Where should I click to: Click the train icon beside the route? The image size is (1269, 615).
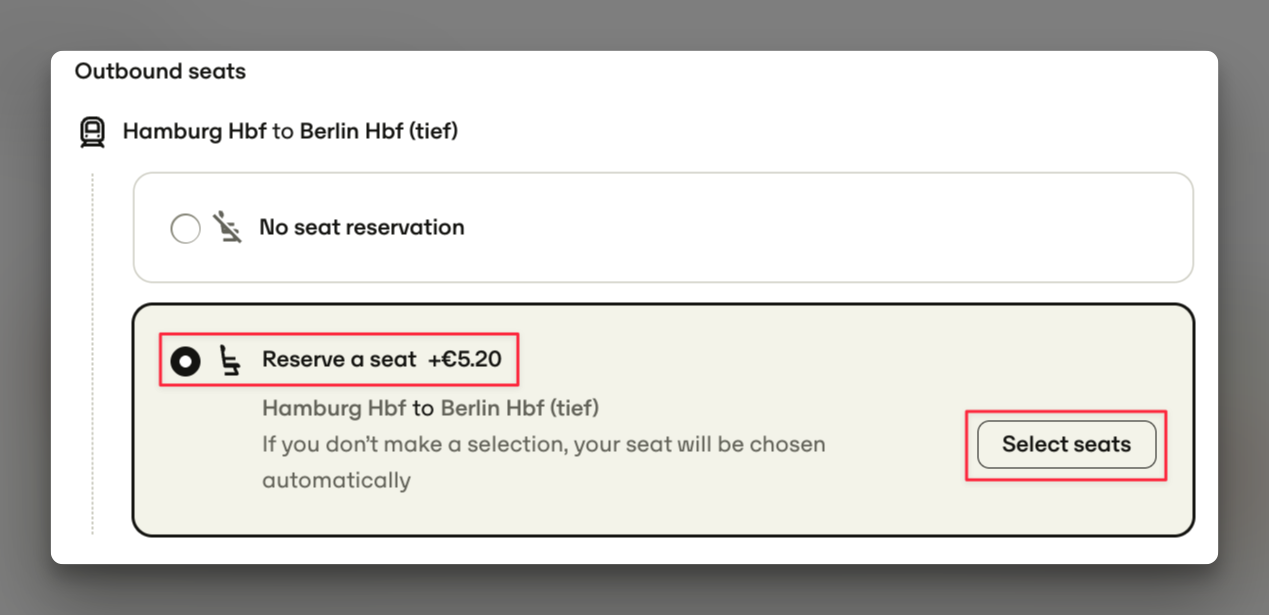coord(93,132)
